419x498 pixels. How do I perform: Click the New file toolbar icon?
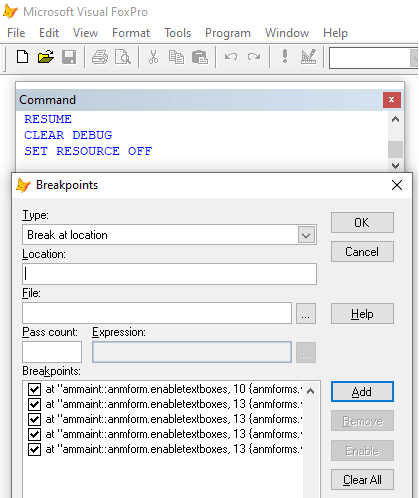point(22,57)
